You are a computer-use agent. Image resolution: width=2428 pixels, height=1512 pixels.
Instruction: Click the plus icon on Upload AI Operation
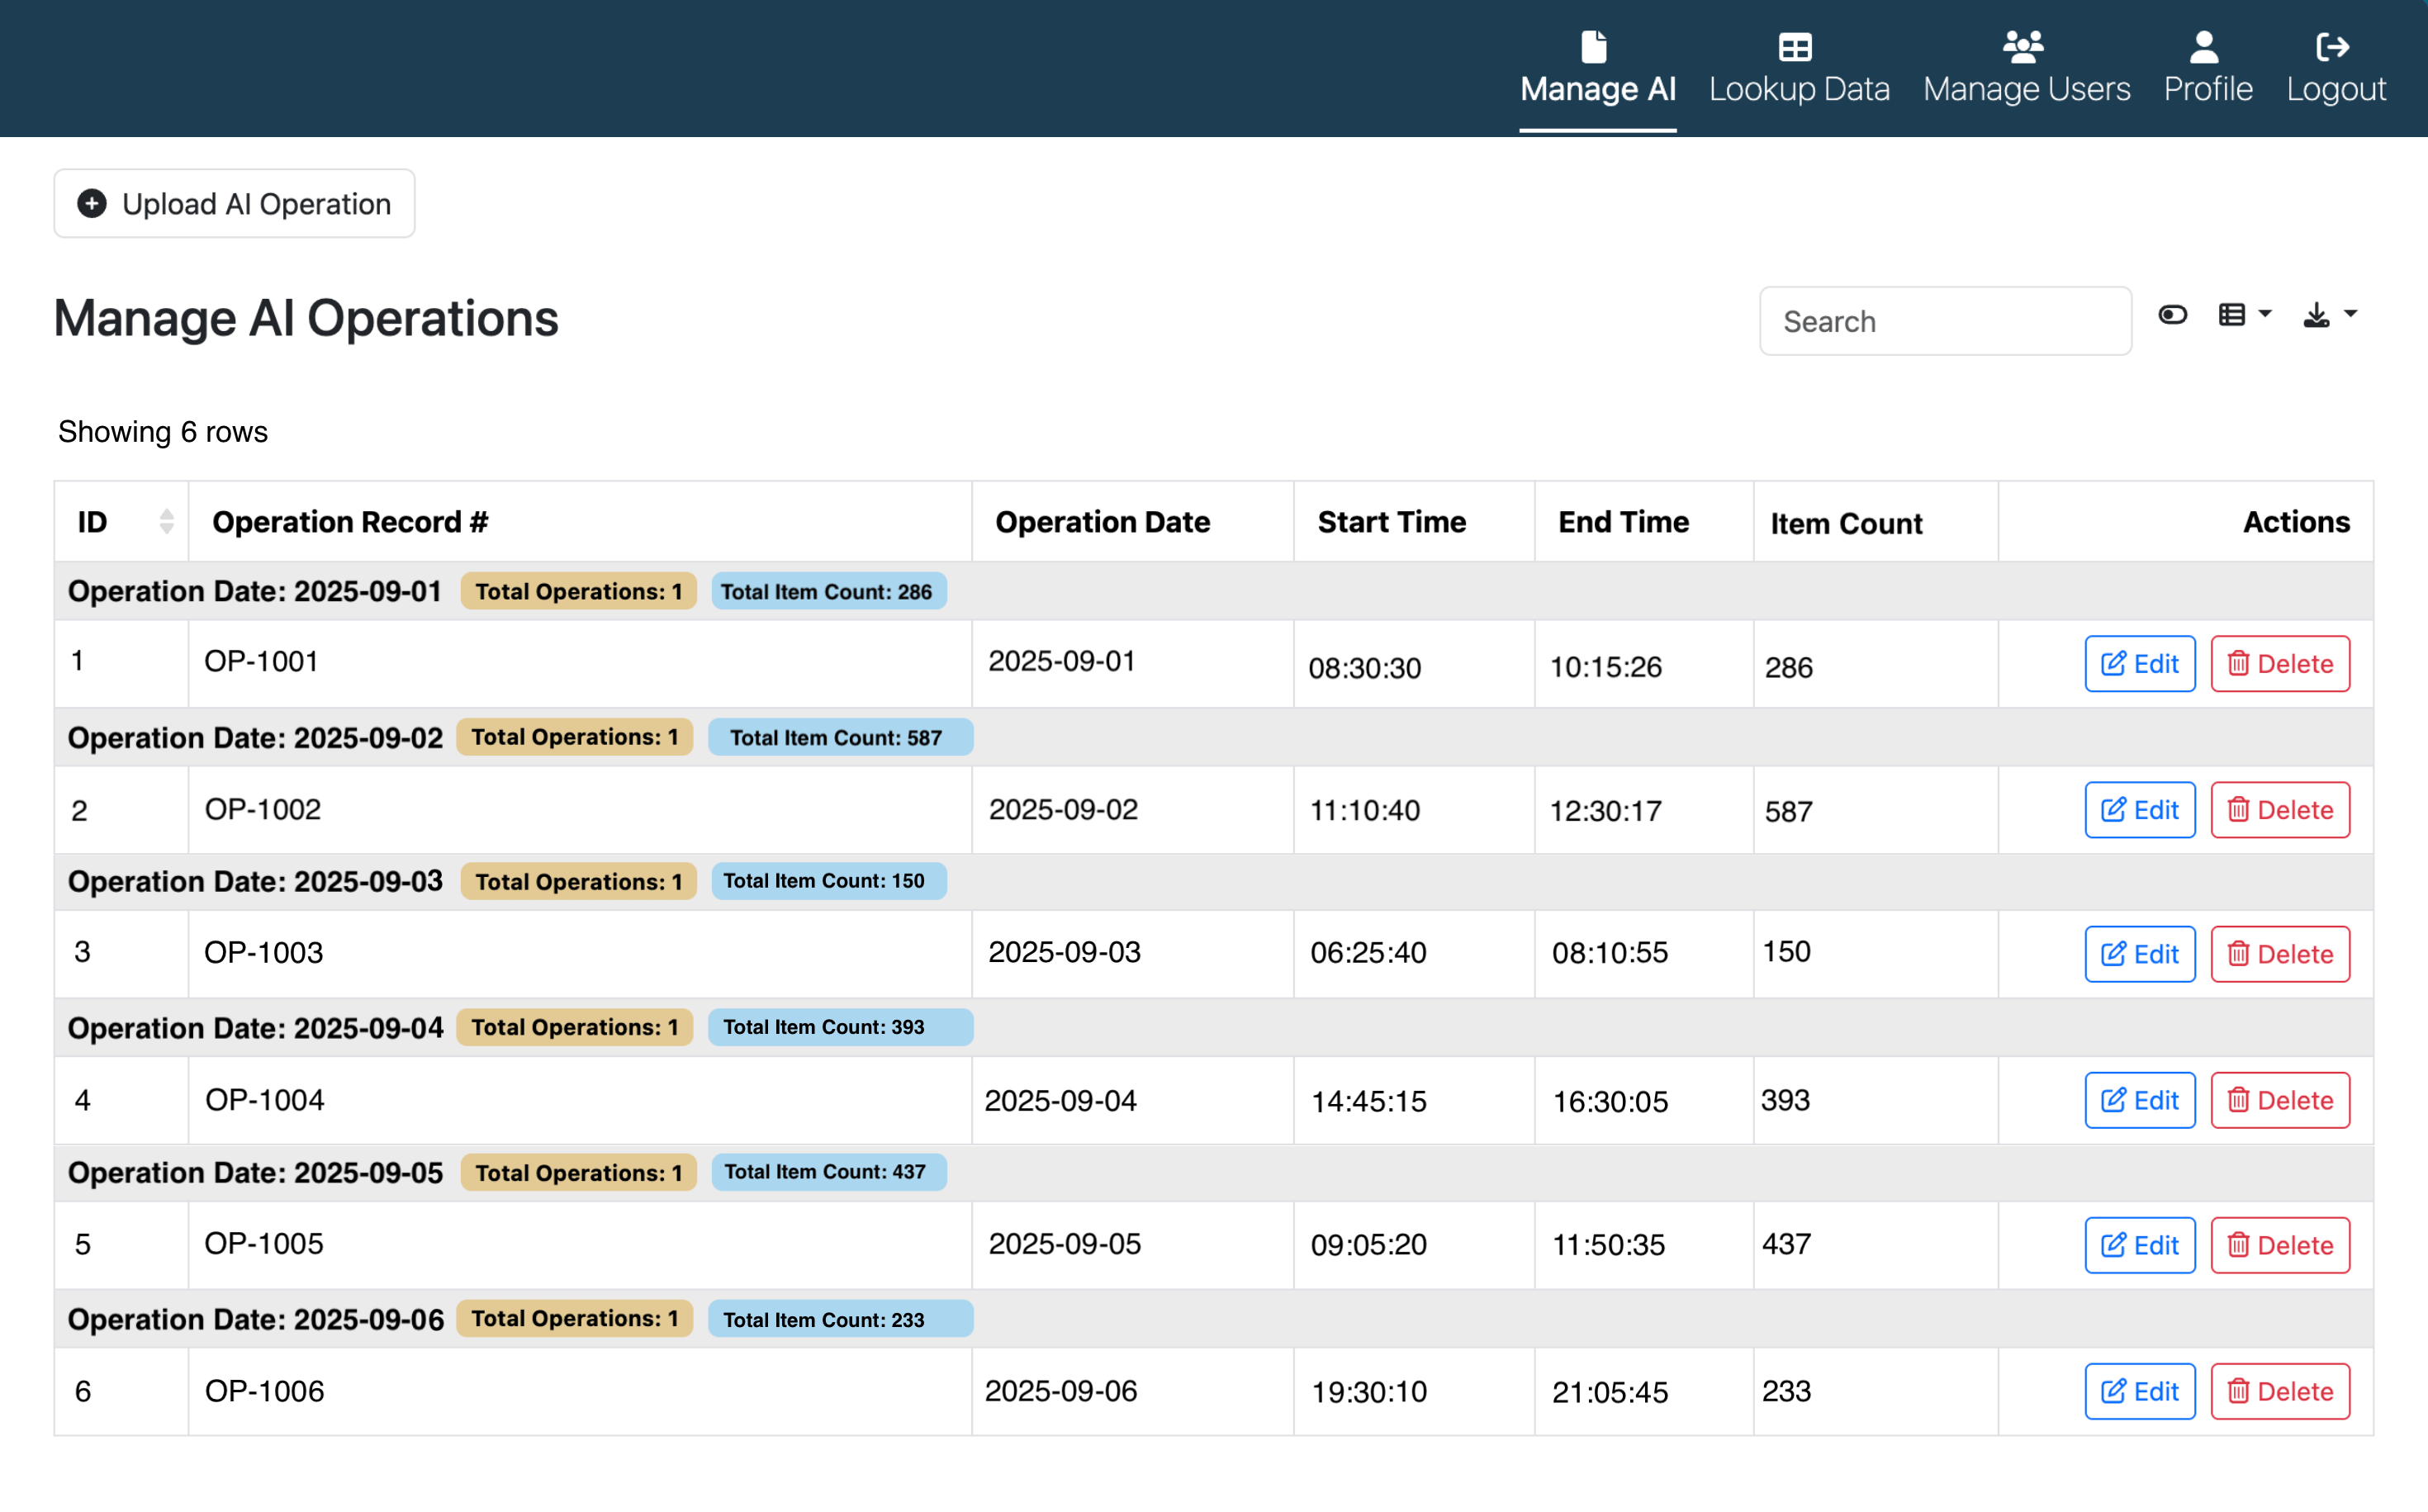92,203
